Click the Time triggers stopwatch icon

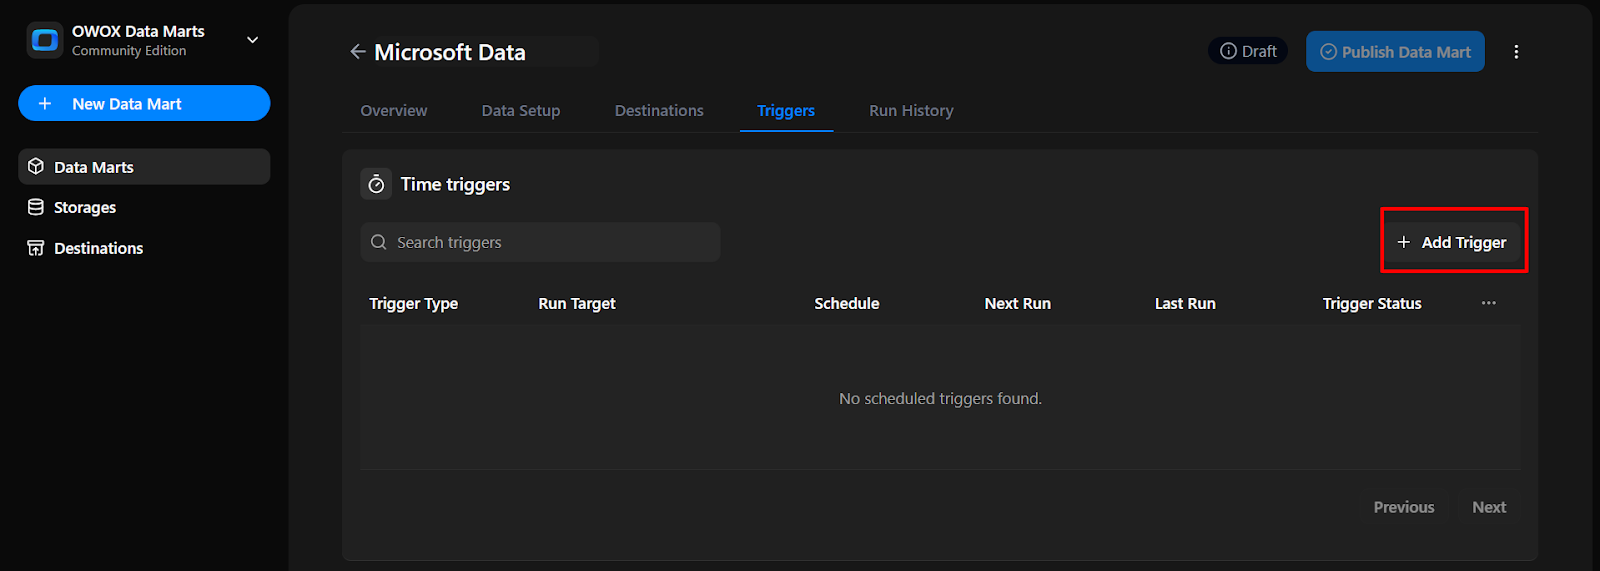[376, 184]
